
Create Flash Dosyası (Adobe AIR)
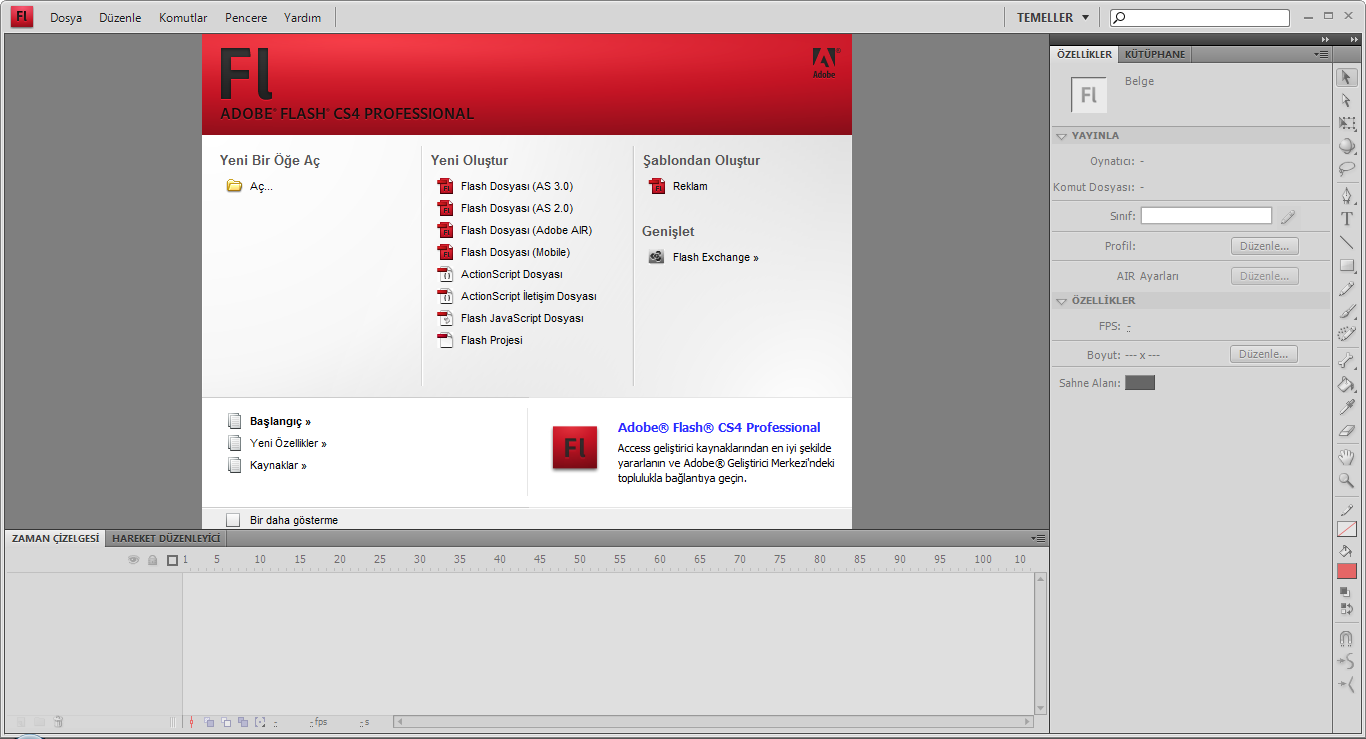[x=515, y=230]
